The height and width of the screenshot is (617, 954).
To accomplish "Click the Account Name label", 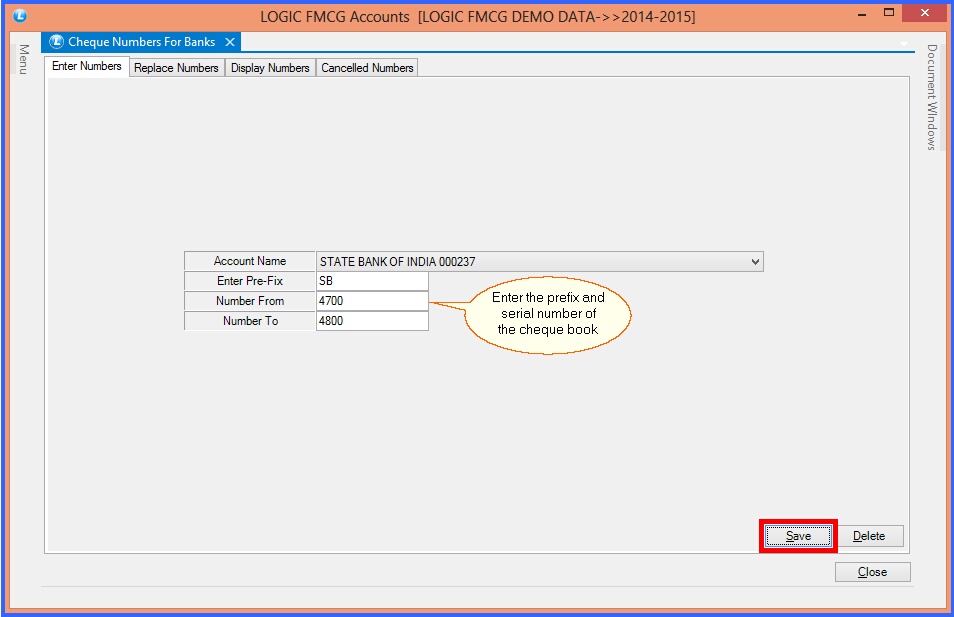I will 249,261.
